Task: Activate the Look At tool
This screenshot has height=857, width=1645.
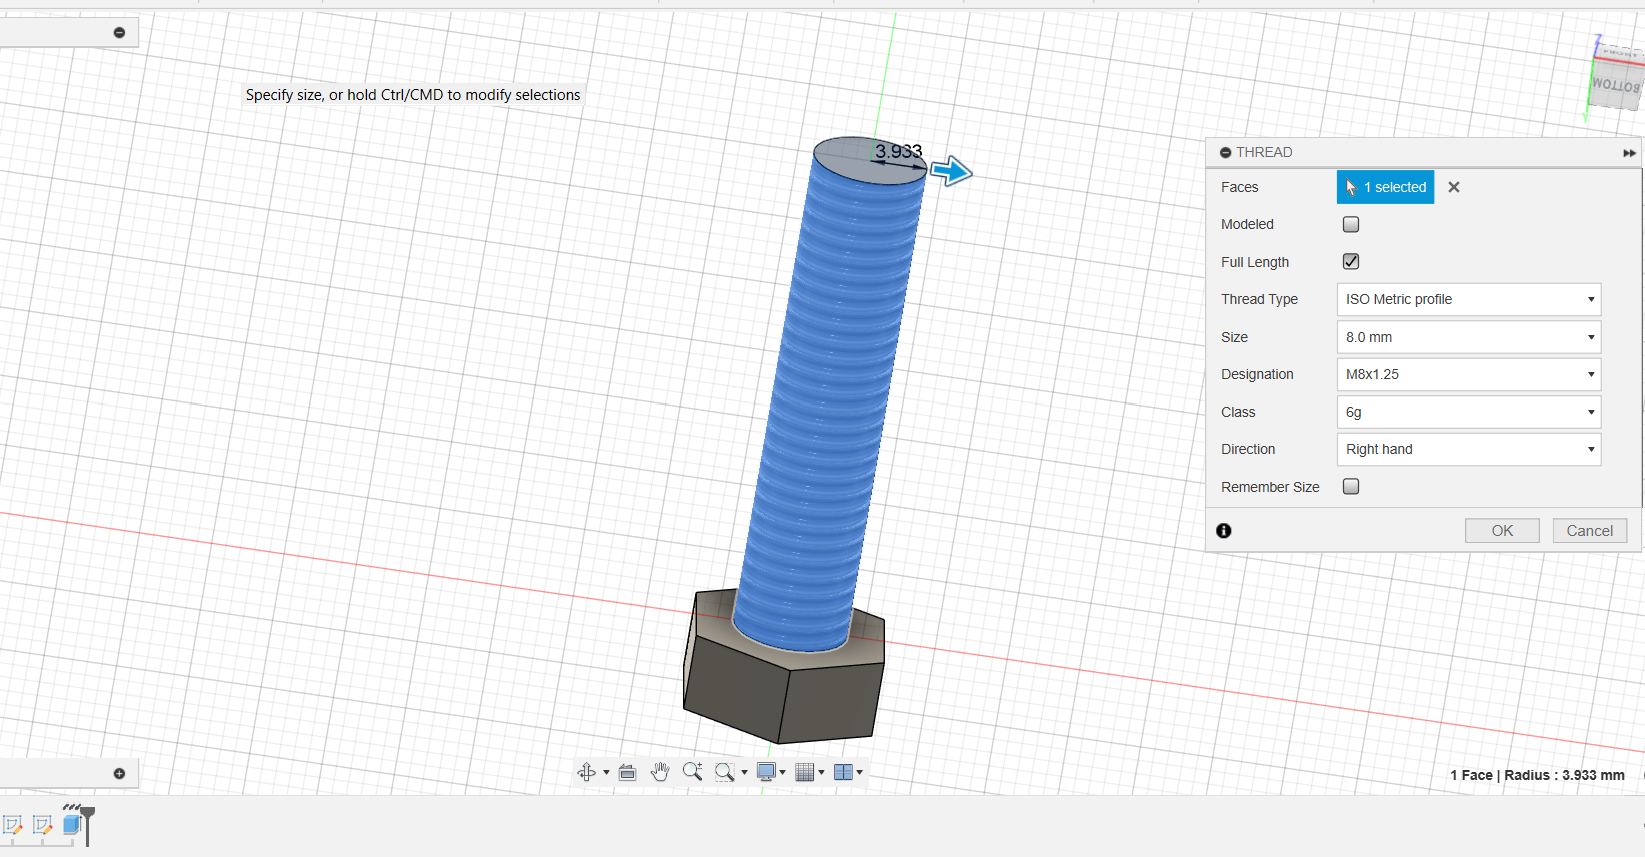Action: tap(628, 772)
